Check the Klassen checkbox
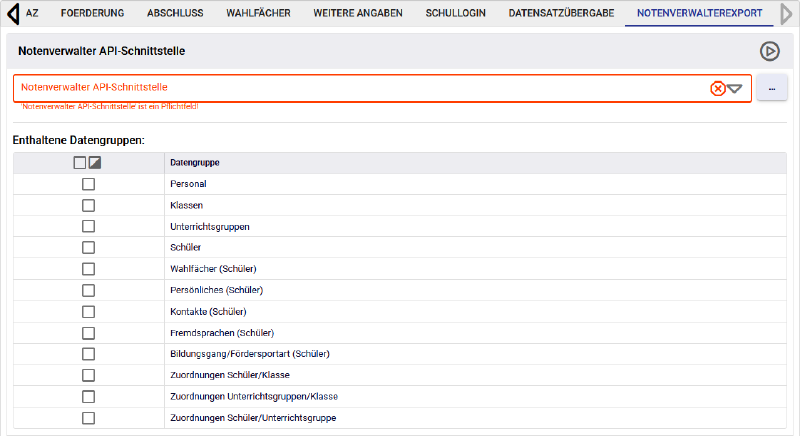Screen dimensions: 800x436 88,205
